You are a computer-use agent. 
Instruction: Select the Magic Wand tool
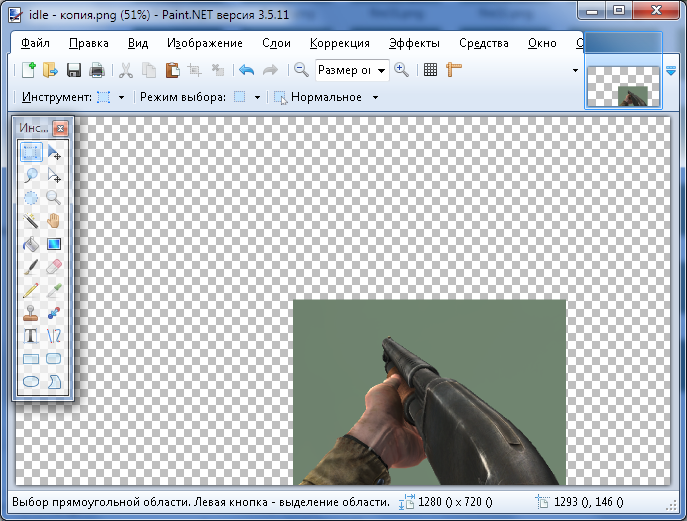click(x=32, y=220)
